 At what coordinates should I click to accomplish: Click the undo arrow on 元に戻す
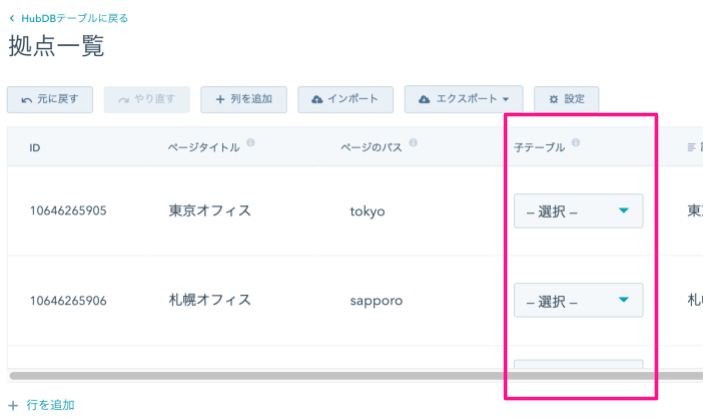(x=26, y=99)
